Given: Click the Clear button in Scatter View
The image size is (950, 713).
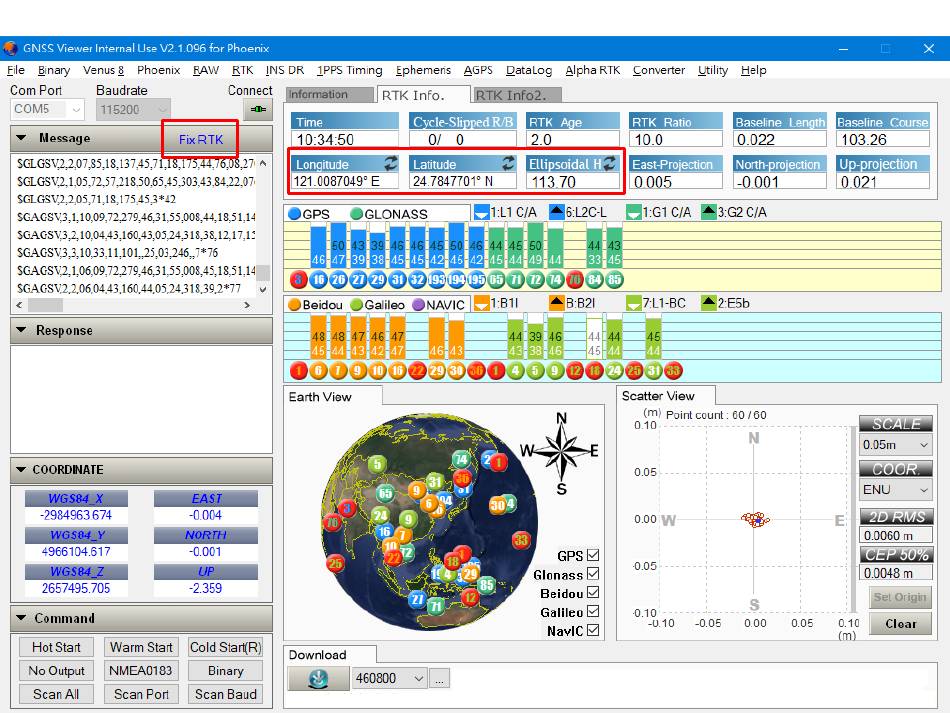Looking at the screenshot, I should pos(900,624).
